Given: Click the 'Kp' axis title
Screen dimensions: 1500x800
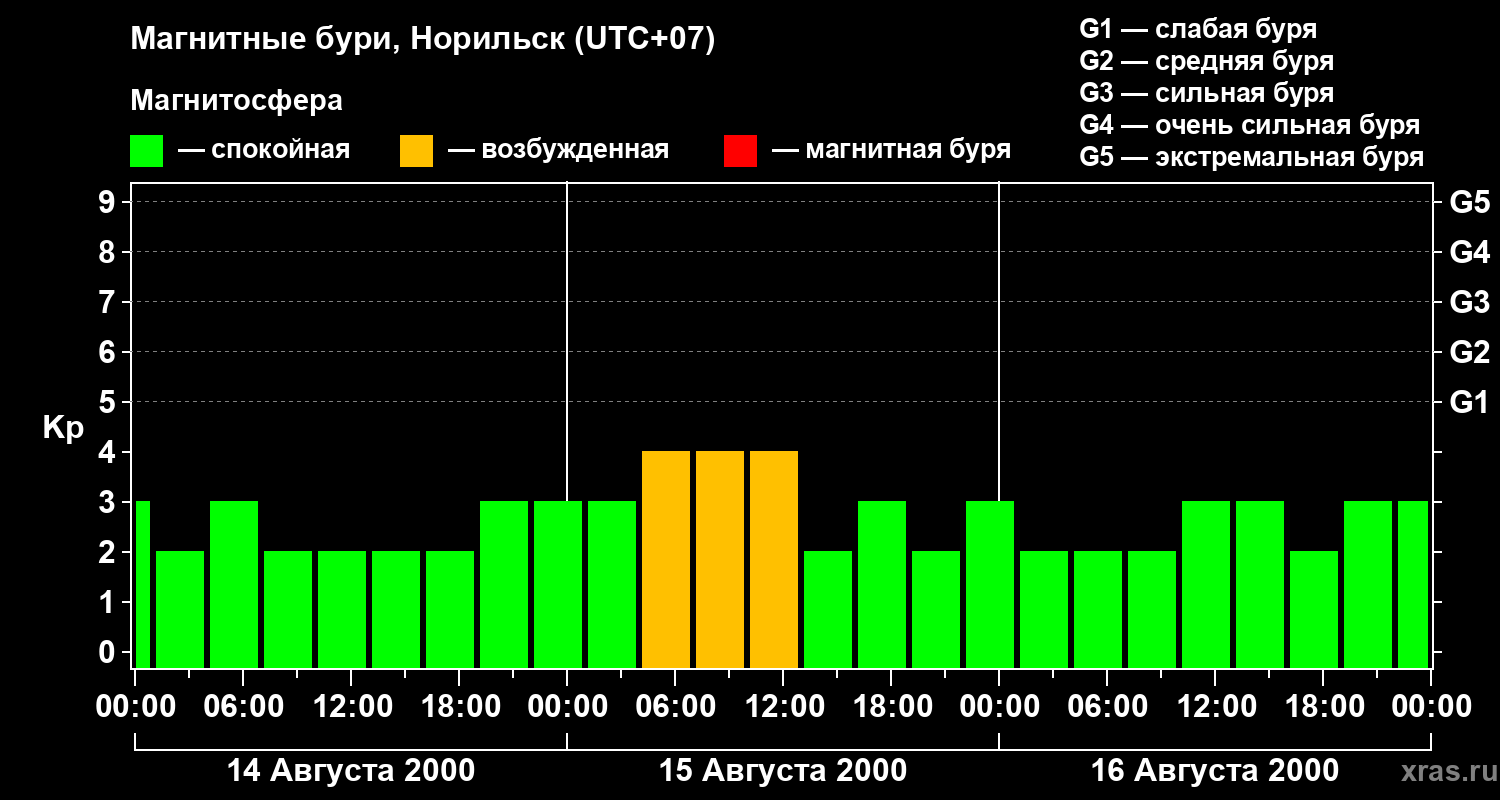Looking at the screenshot, I should pos(63,427).
